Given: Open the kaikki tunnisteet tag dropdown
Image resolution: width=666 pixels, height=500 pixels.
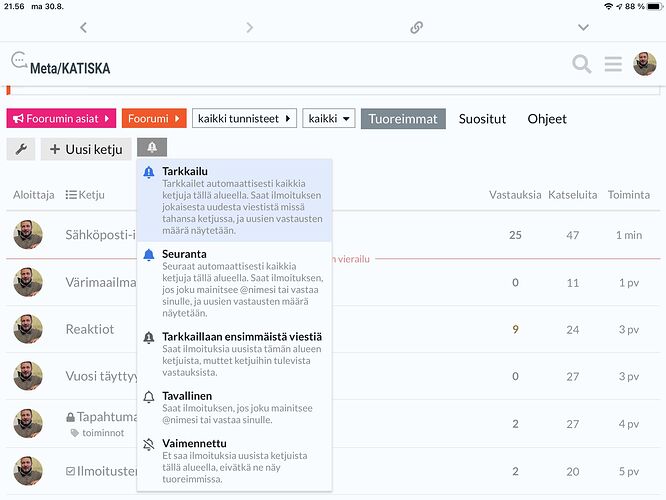Looking at the screenshot, I should pyautogui.click(x=244, y=119).
